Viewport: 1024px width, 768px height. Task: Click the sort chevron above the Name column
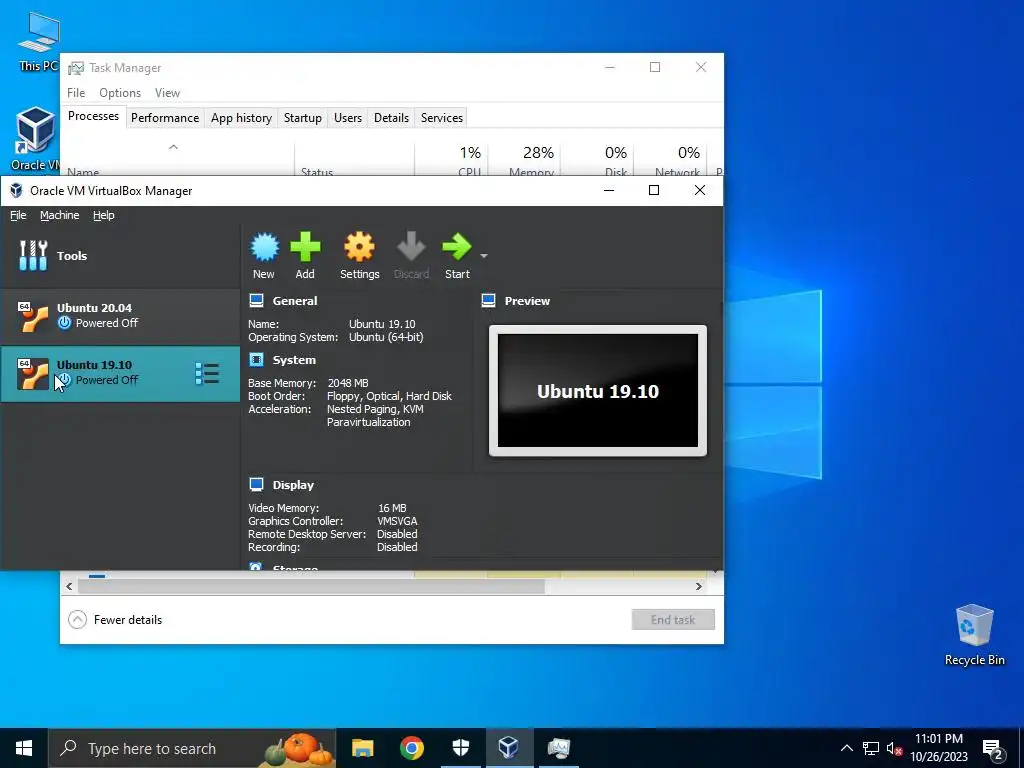(x=173, y=147)
